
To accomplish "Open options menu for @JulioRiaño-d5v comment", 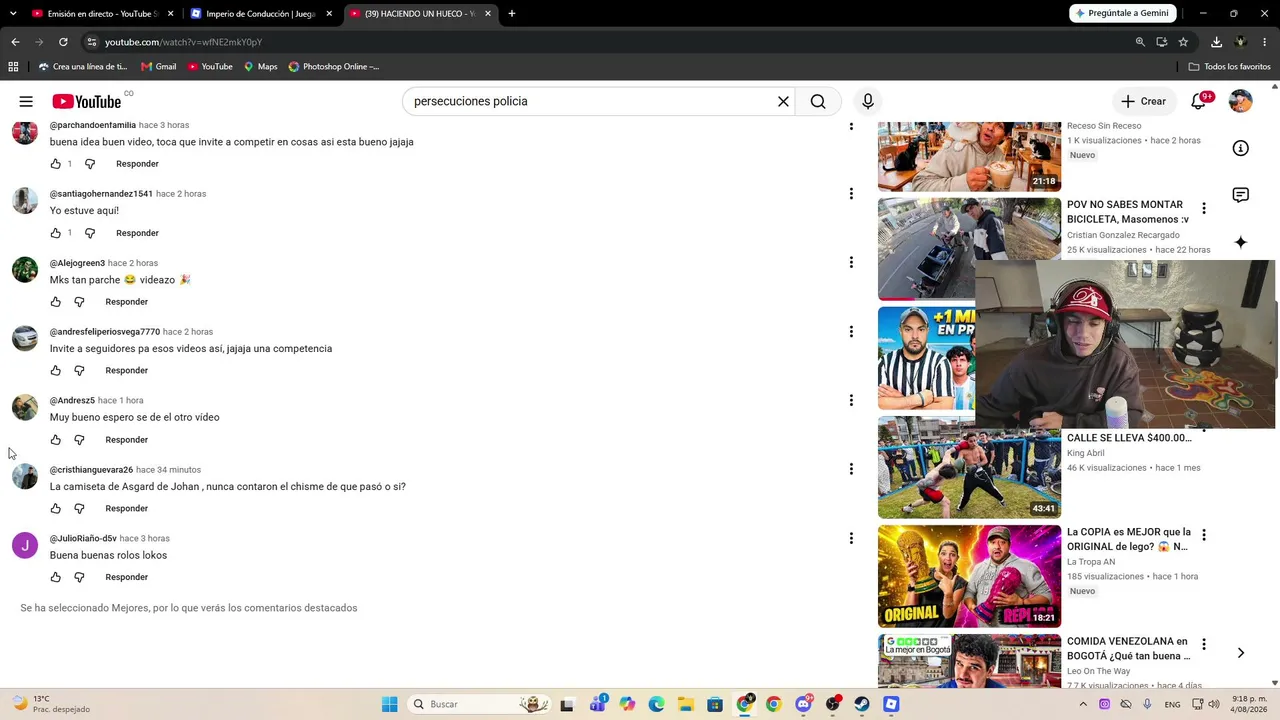I will click(x=851, y=538).
